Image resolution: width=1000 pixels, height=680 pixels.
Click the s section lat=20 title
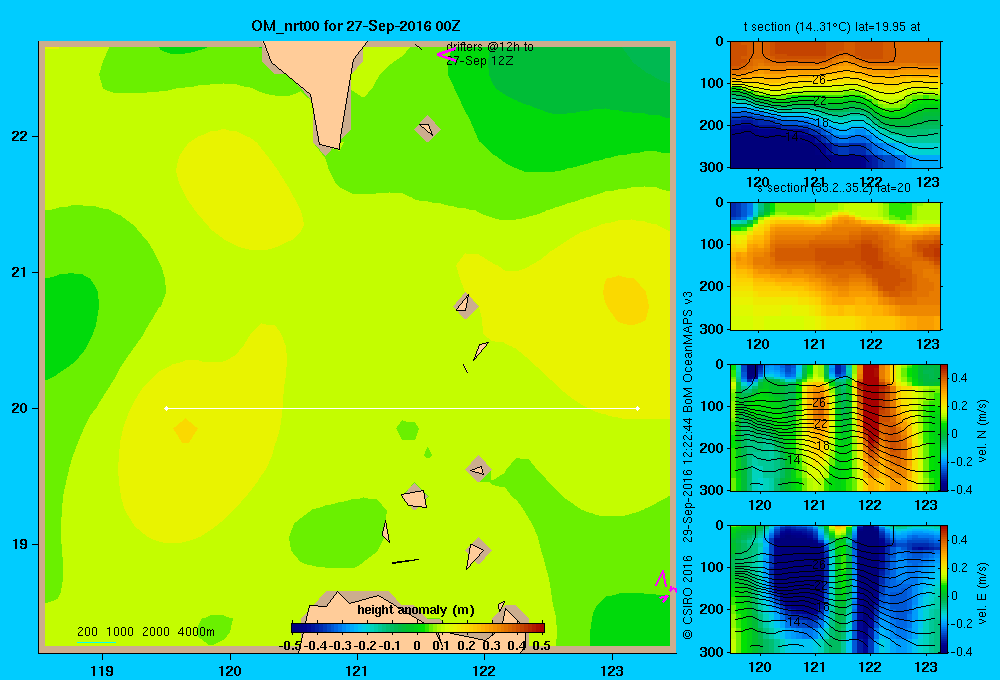[x=833, y=188]
